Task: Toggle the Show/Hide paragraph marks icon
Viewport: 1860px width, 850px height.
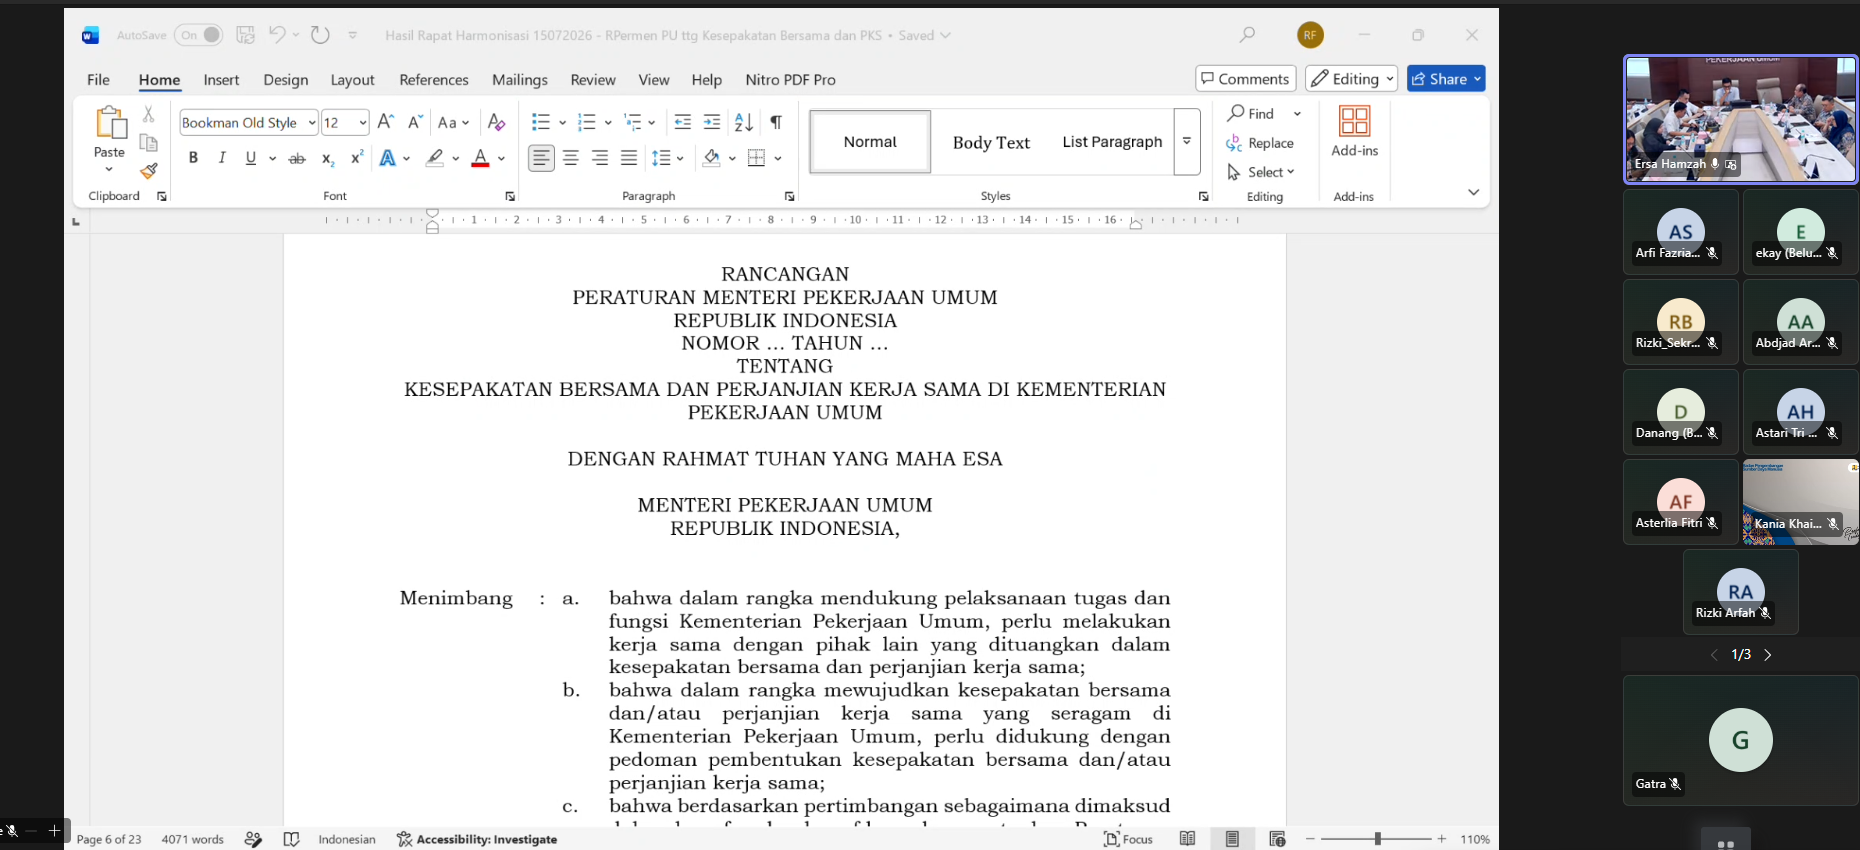Action: click(x=776, y=122)
